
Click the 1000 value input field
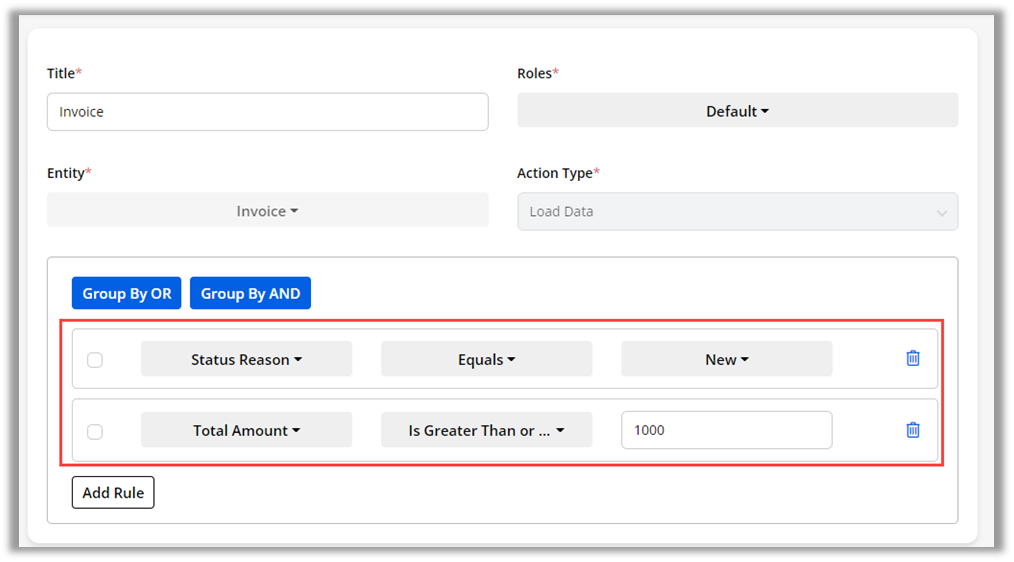726,430
